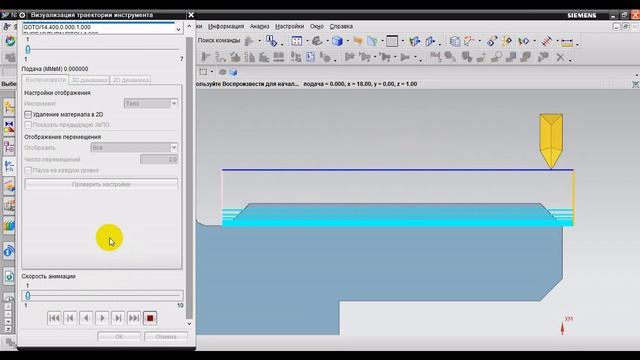Open the Окно menu

click(x=317, y=26)
